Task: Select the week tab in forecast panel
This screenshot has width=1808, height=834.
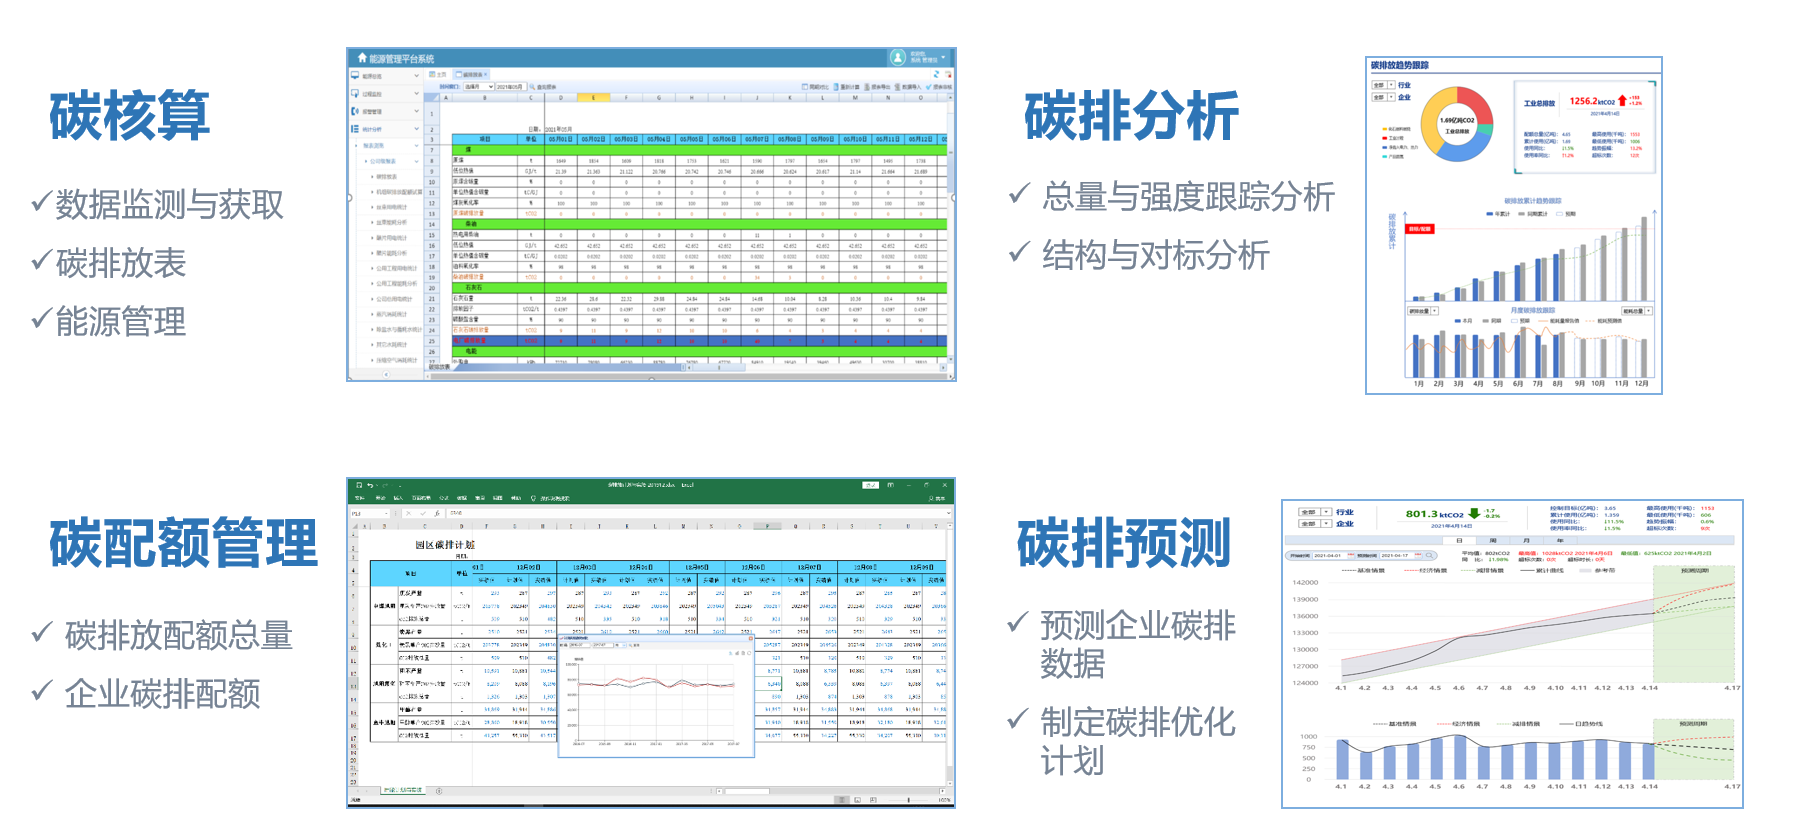Action: [1492, 540]
